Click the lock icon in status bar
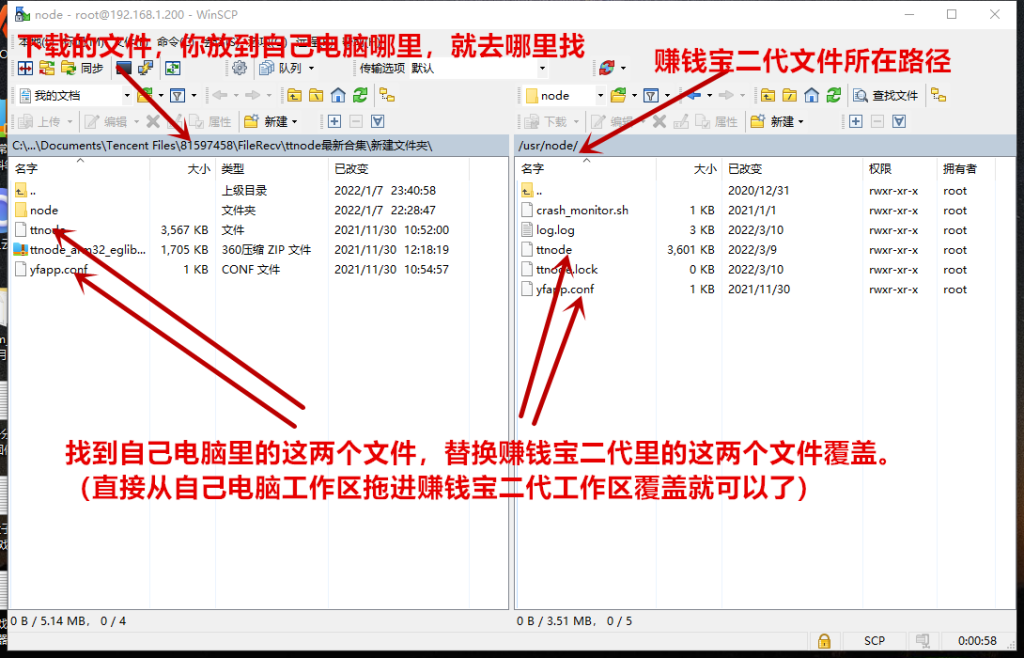 (x=824, y=640)
